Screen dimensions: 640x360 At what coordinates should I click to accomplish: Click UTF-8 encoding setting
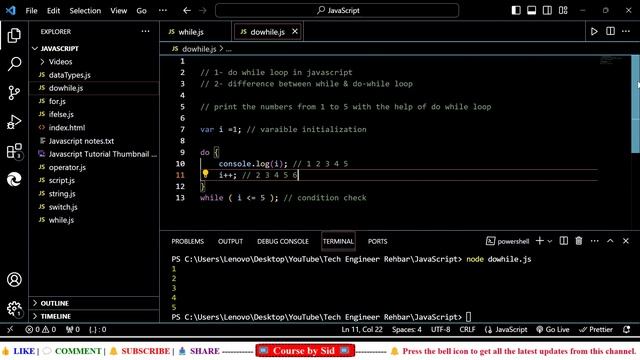tap(440, 329)
